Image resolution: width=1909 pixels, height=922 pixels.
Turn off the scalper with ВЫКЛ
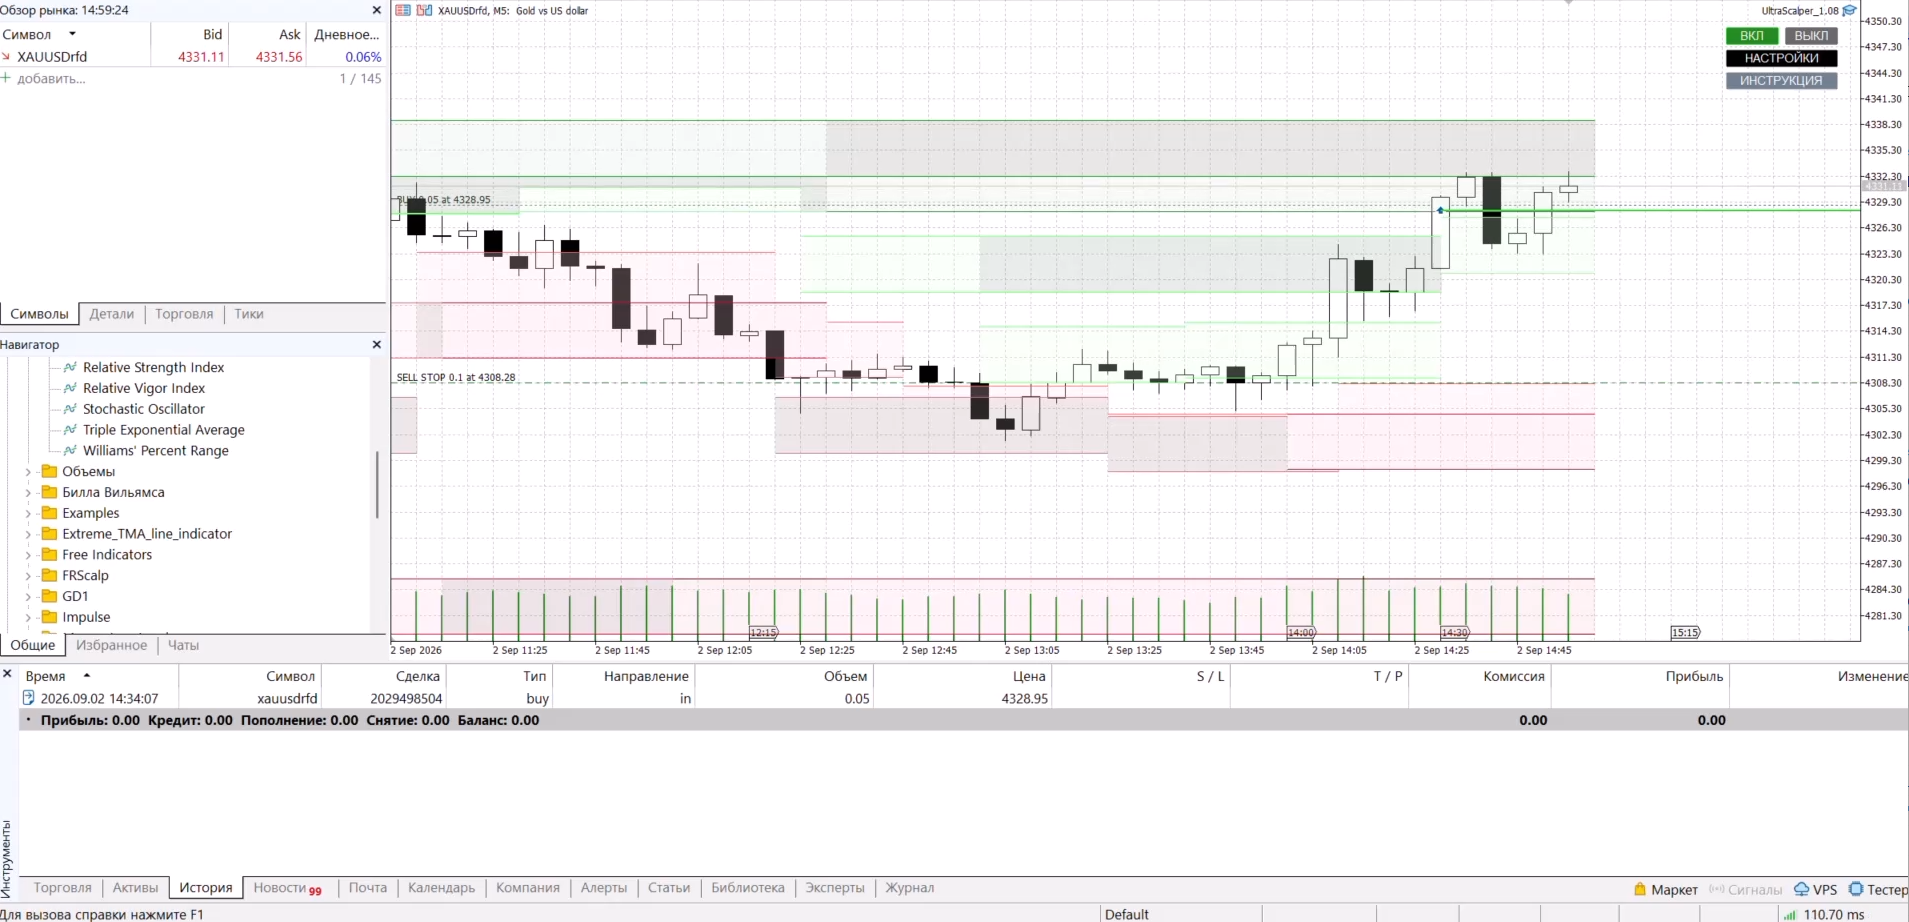(1811, 36)
